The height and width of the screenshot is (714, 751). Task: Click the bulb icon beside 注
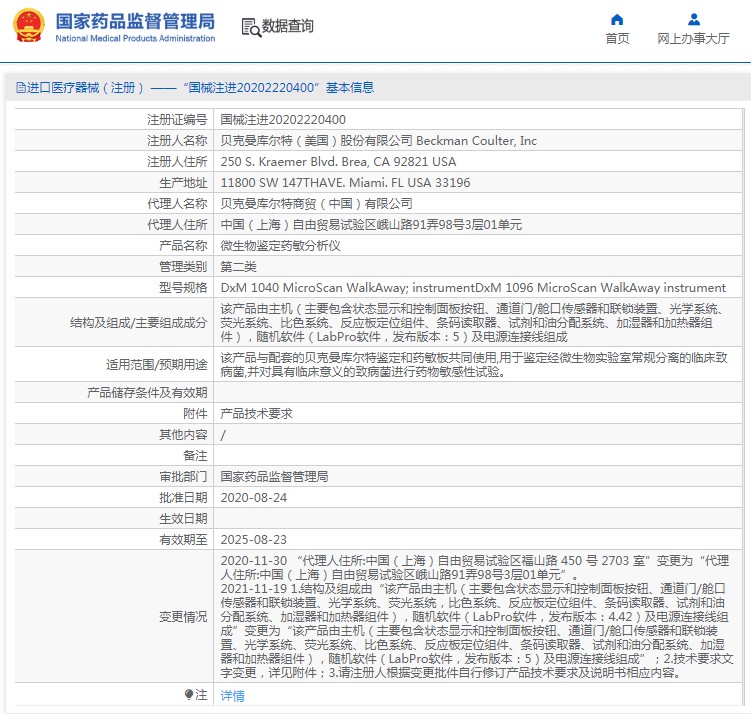pyautogui.click(x=189, y=694)
